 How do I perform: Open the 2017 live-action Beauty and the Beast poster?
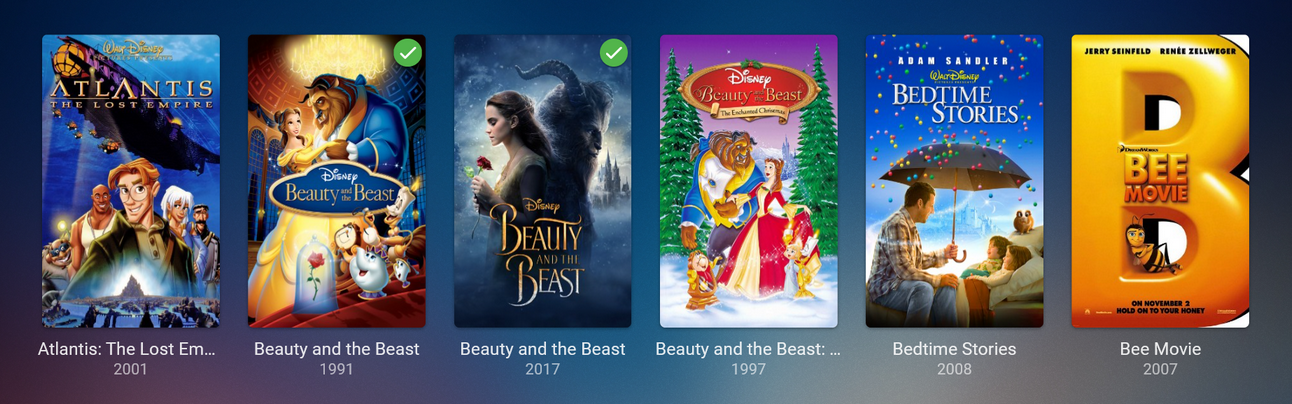(542, 181)
